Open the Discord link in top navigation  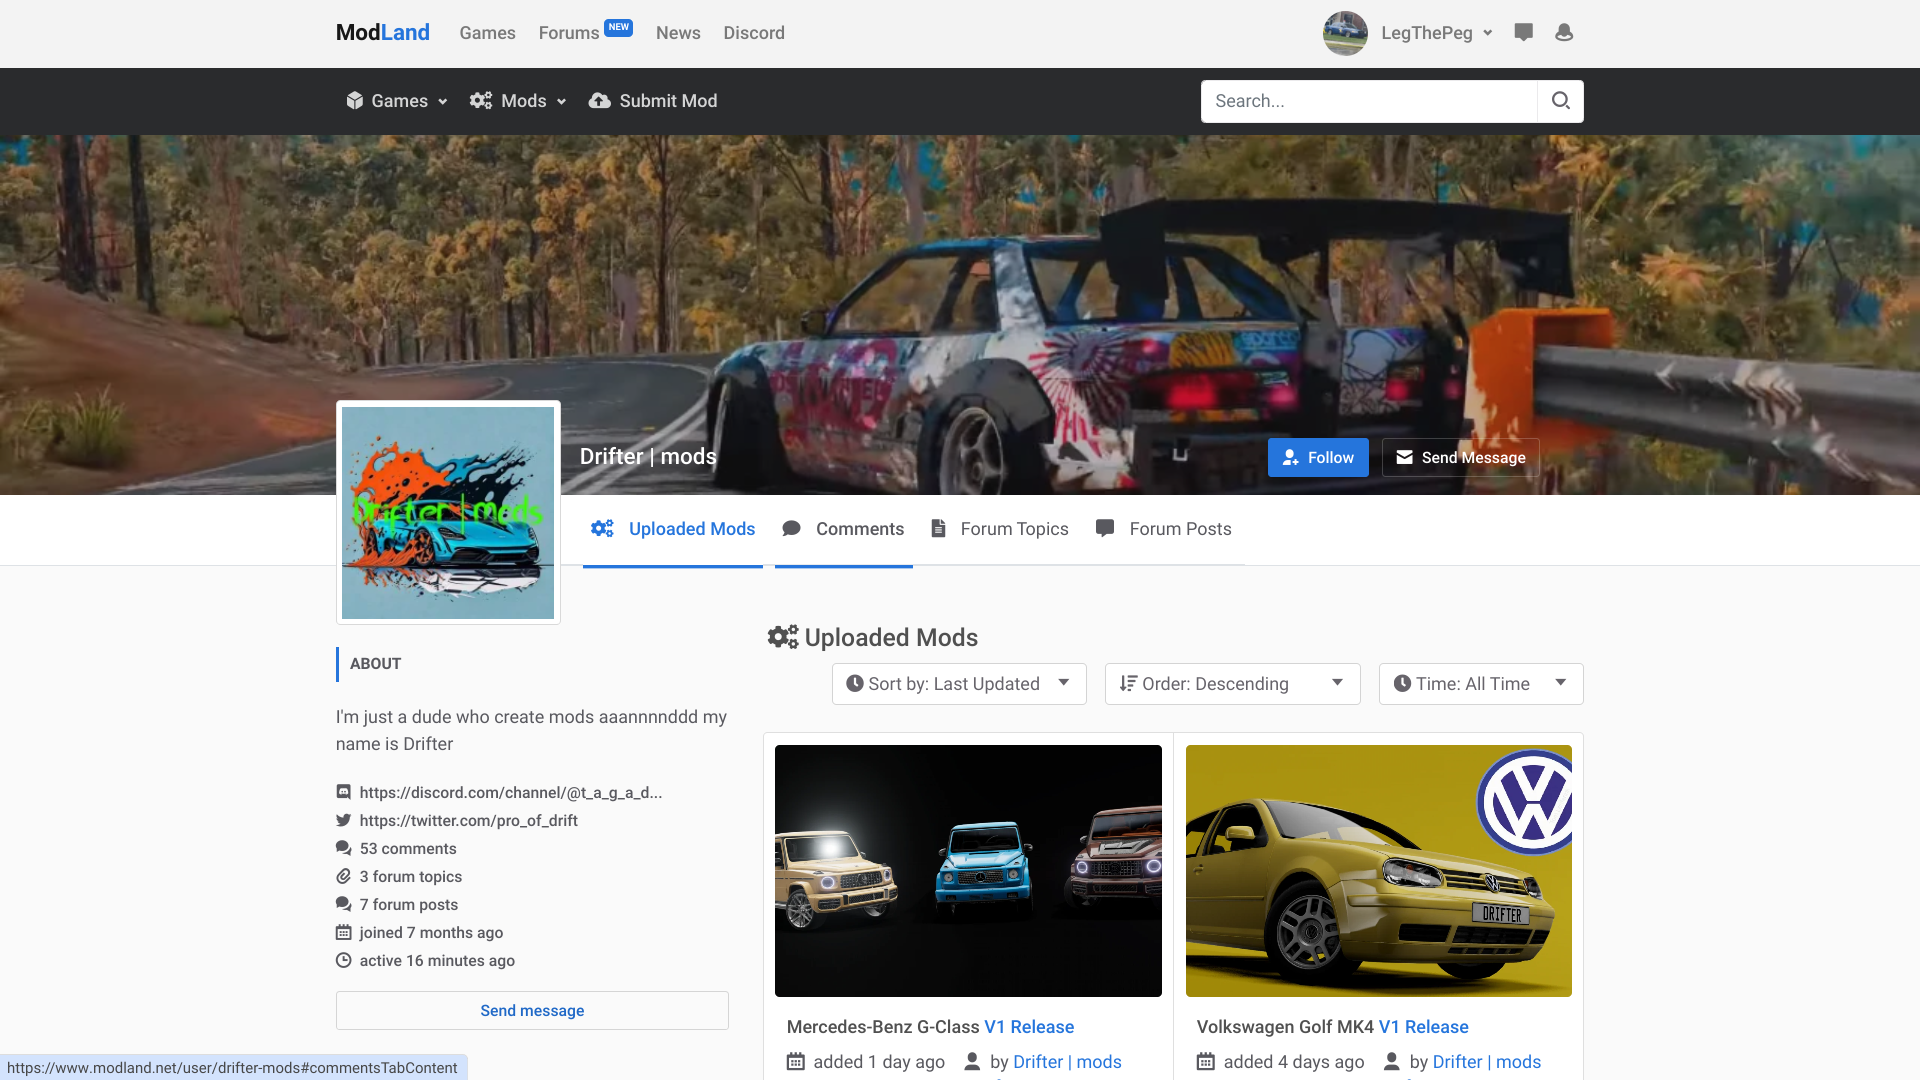754,33
